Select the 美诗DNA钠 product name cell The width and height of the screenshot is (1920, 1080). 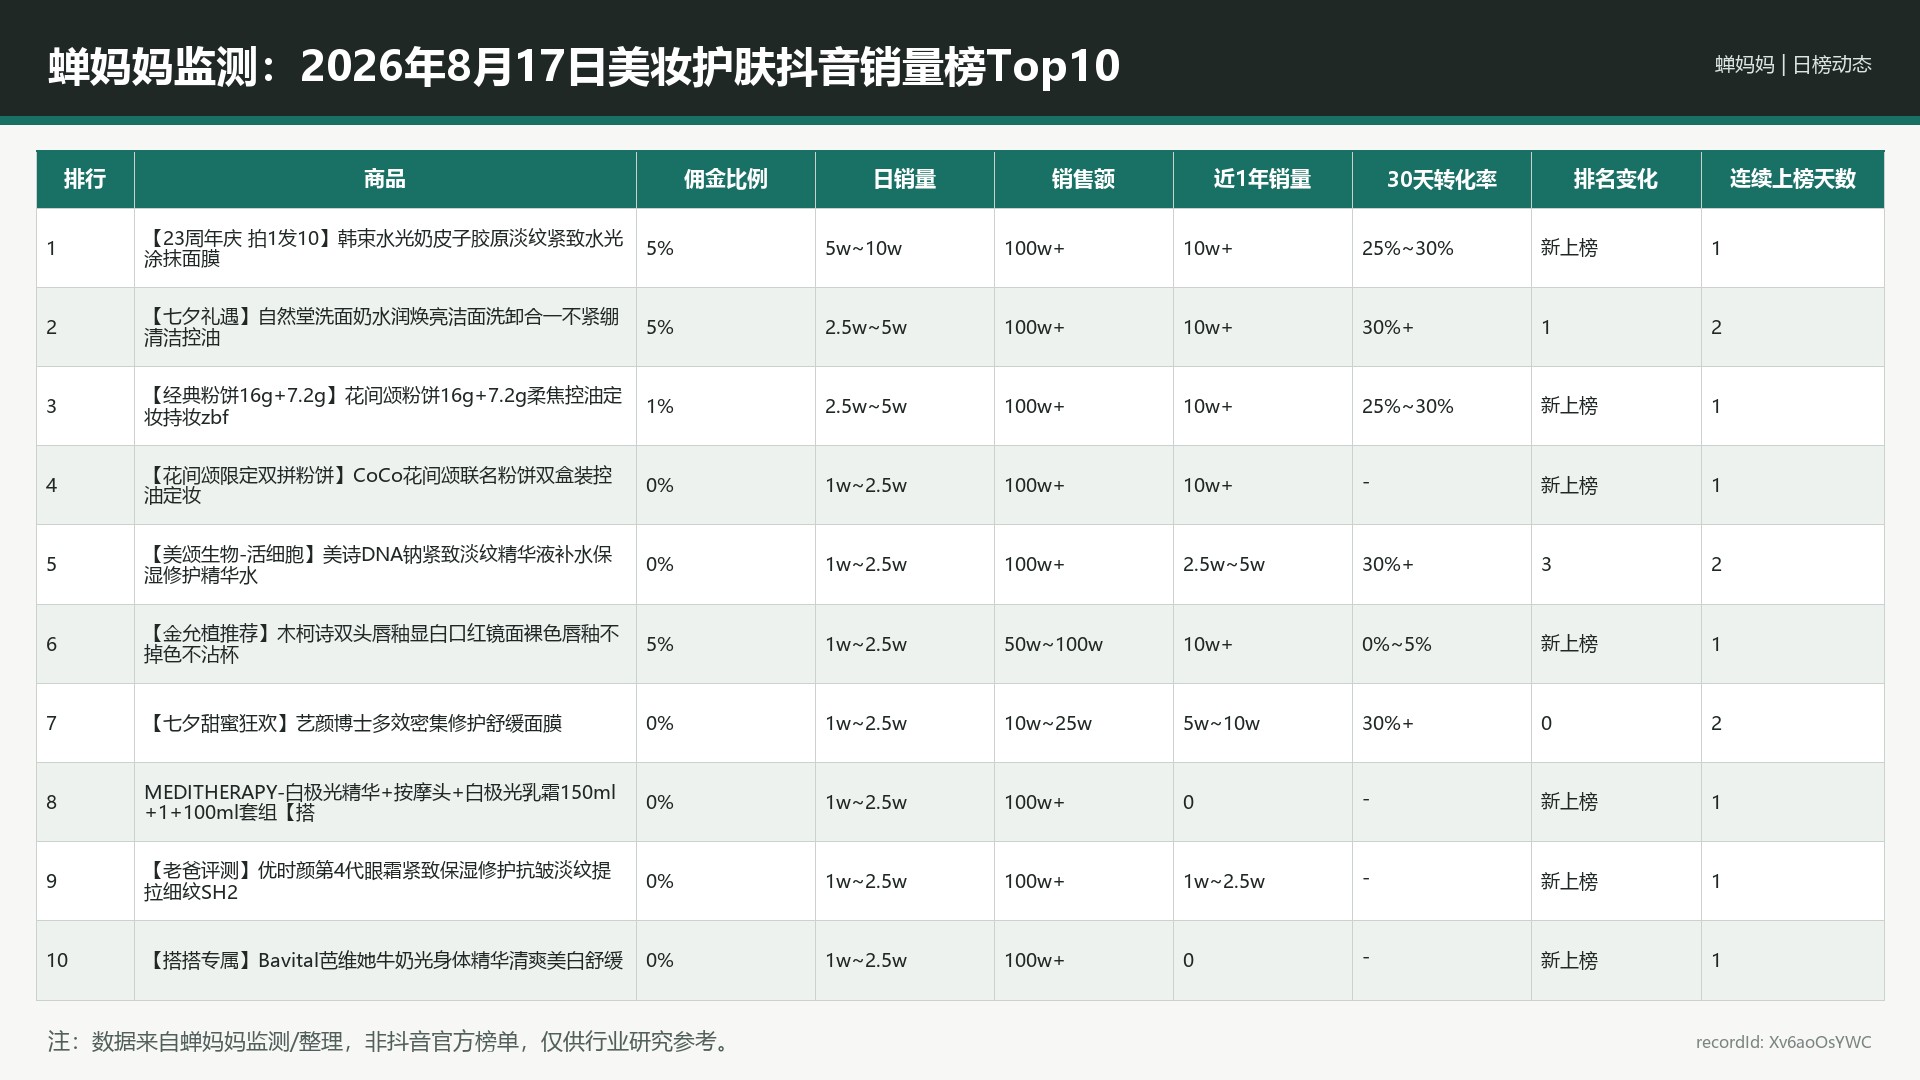[385, 564]
